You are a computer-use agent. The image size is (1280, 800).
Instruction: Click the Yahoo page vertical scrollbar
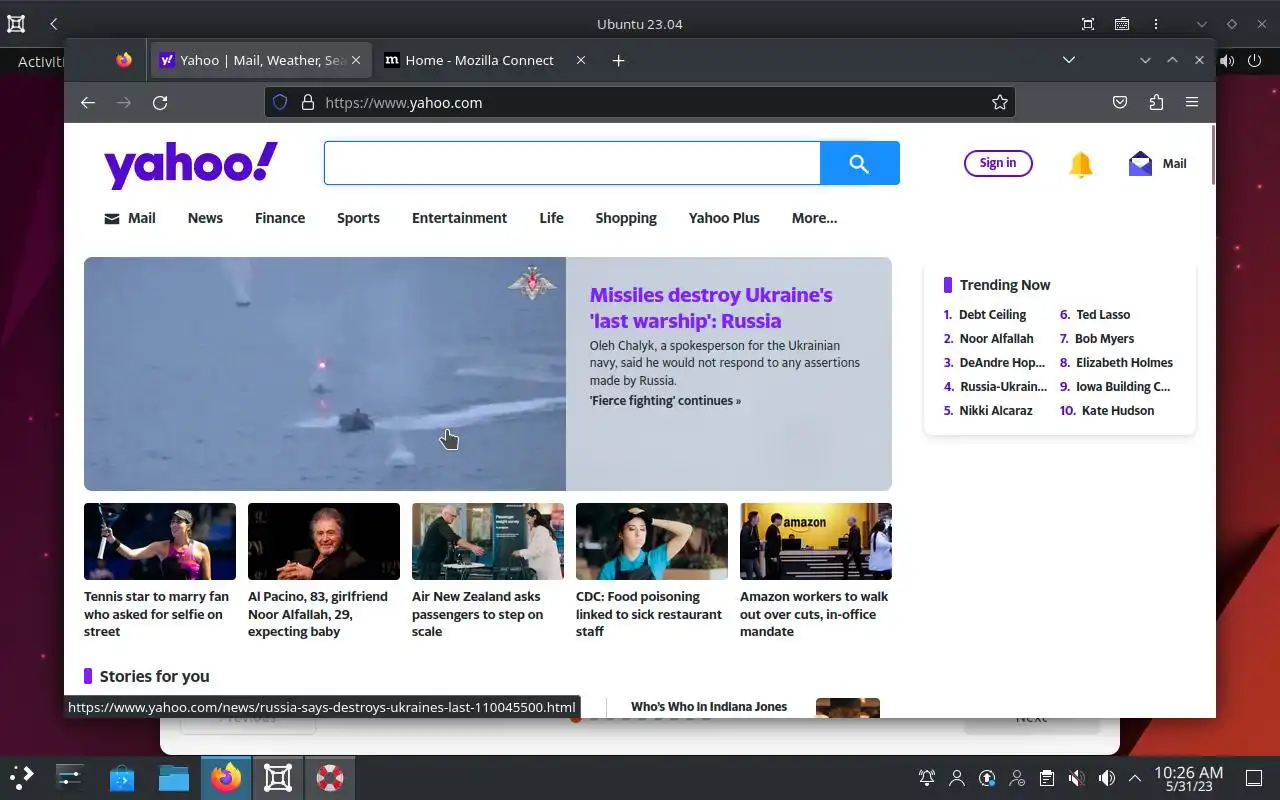(x=1213, y=155)
